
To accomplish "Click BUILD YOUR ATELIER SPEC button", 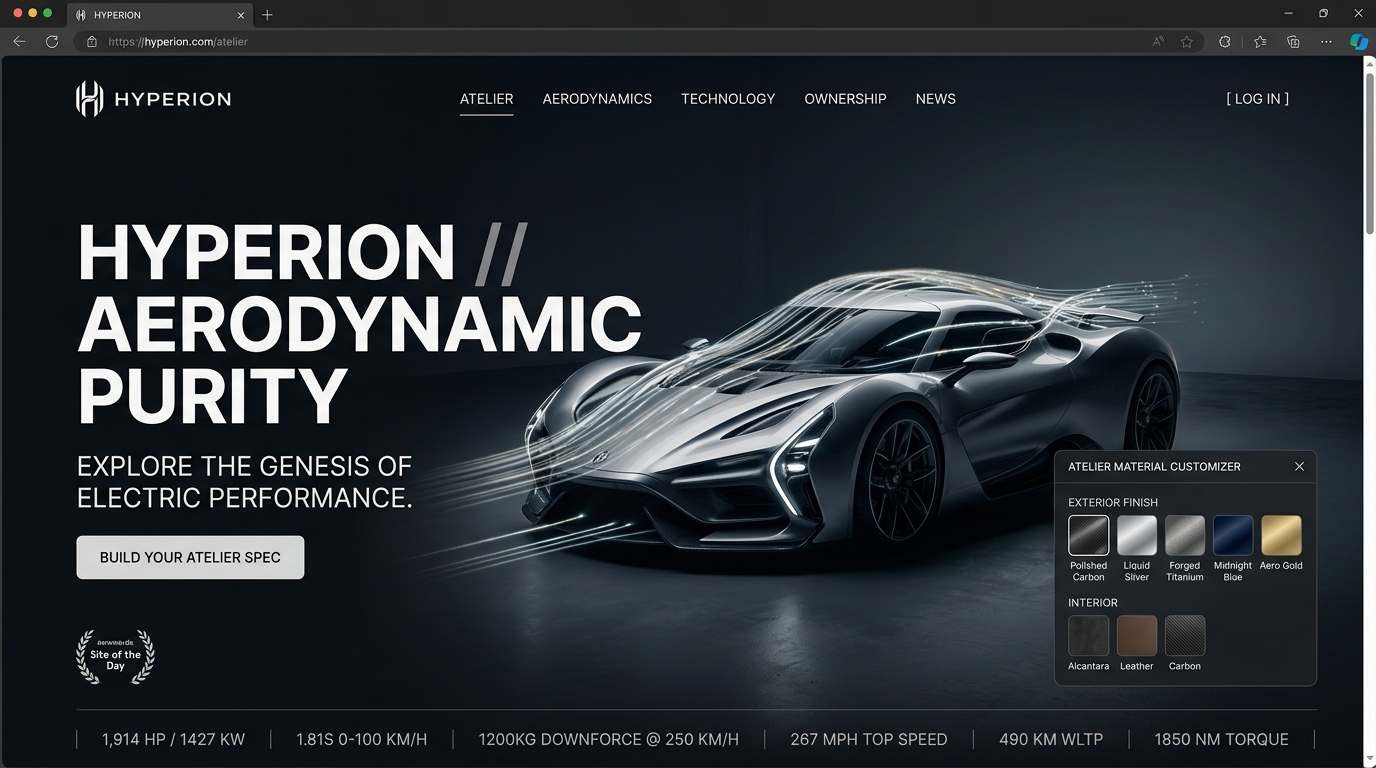I will tap(190, 557).
